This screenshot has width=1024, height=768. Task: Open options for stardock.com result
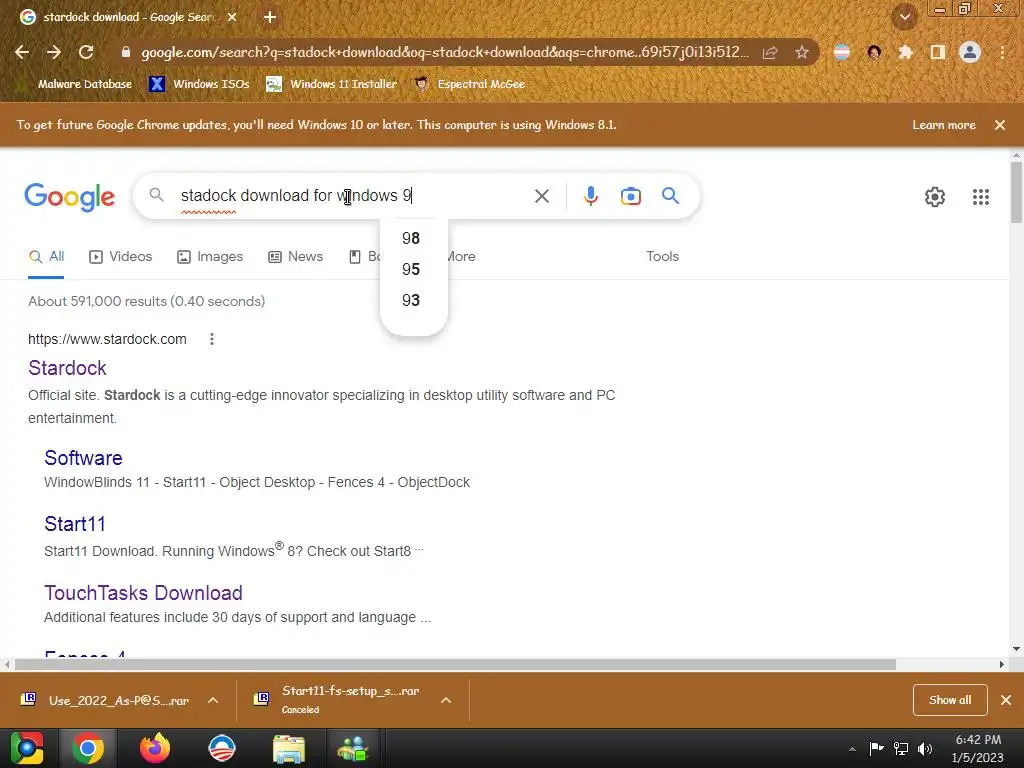coord(212,339)
